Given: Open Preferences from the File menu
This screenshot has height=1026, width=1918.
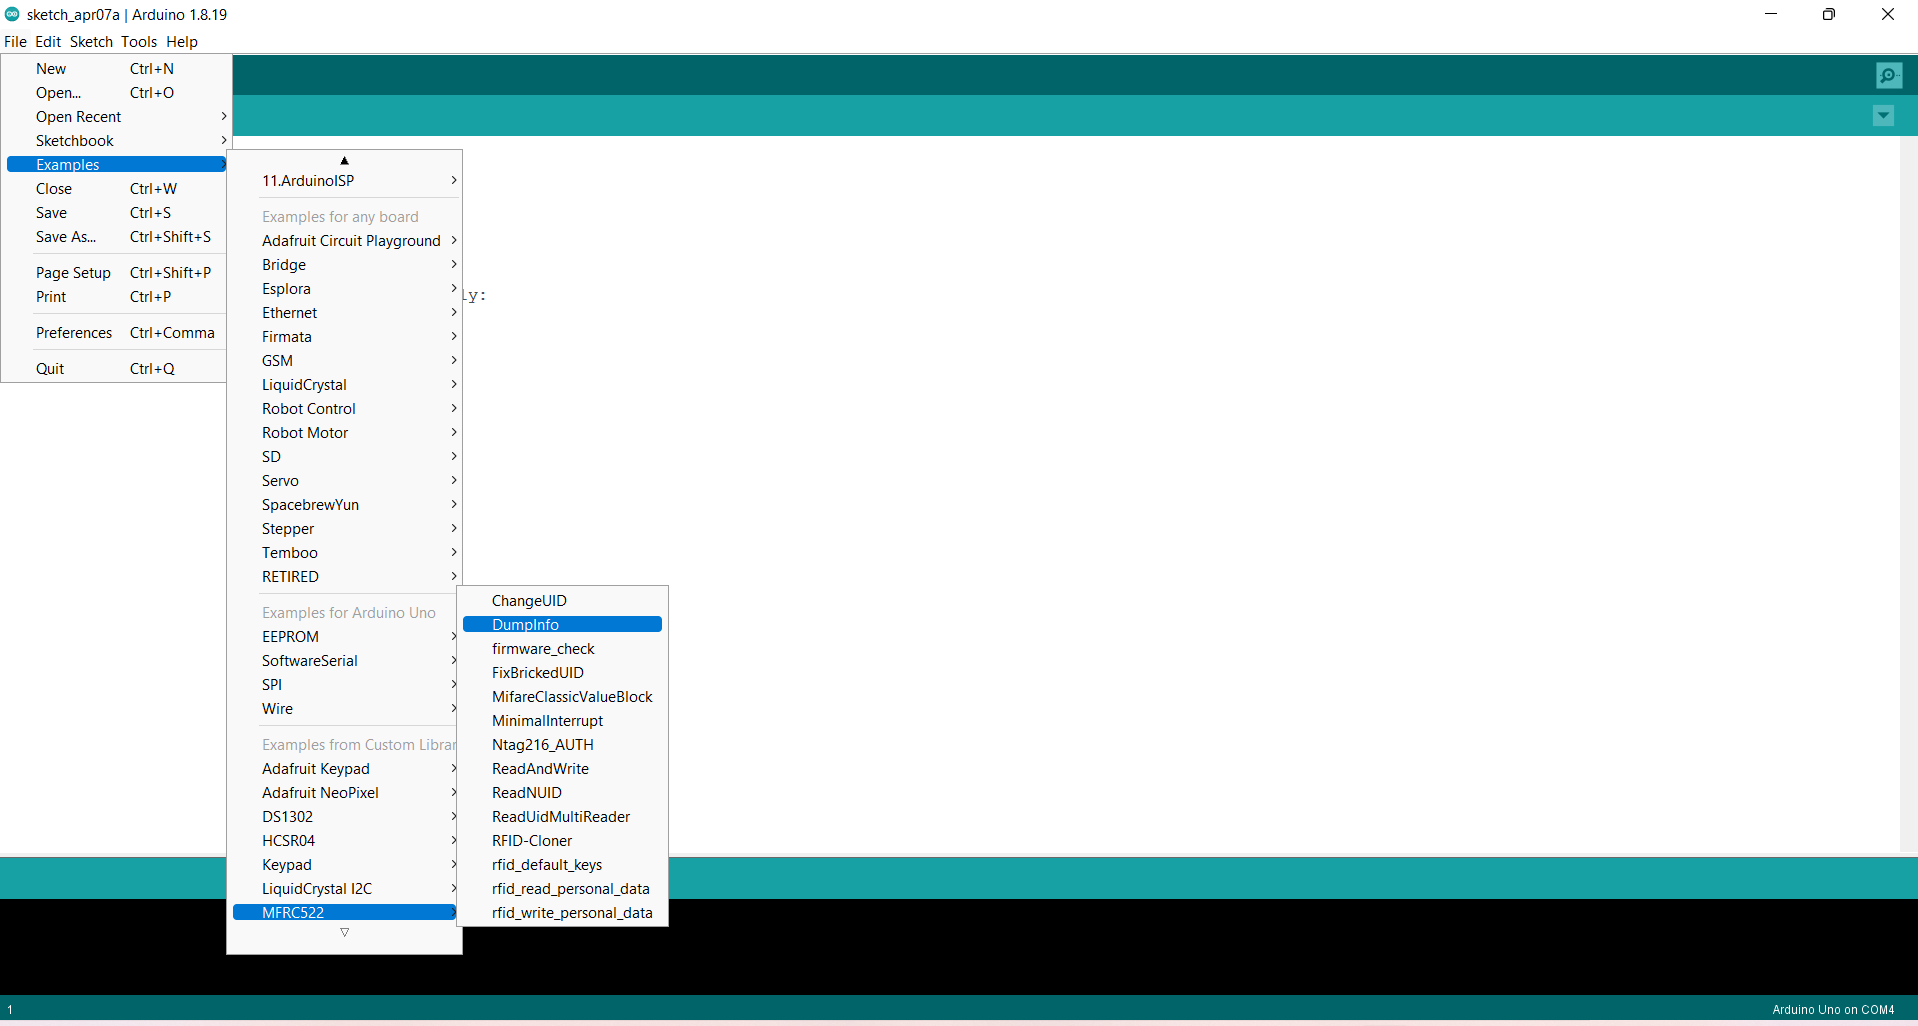Looking at the screenshot, I should pos(73,332).
